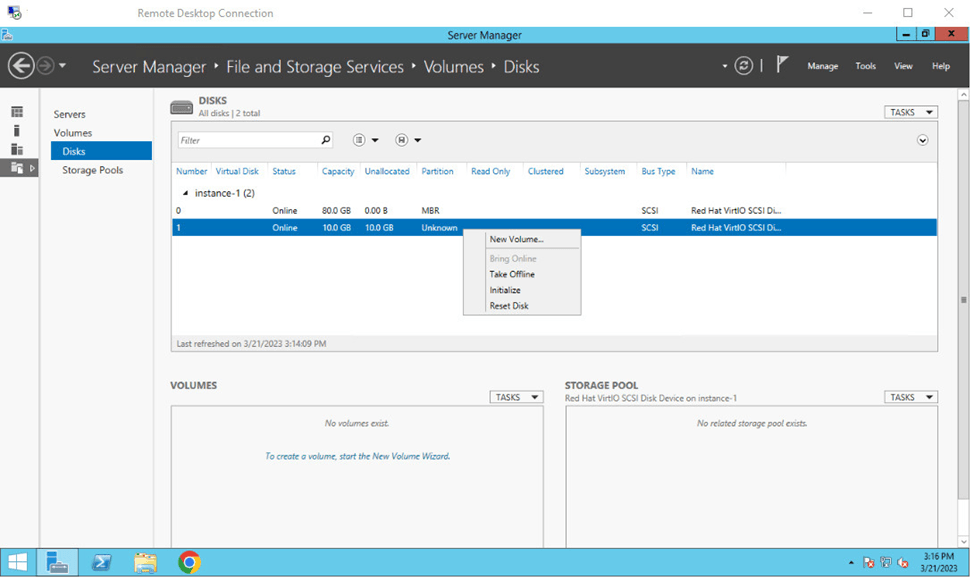Click the filter search magnifier icon
Screen dimensions: 974x581
pyautogui.click(x=325, y=140)
